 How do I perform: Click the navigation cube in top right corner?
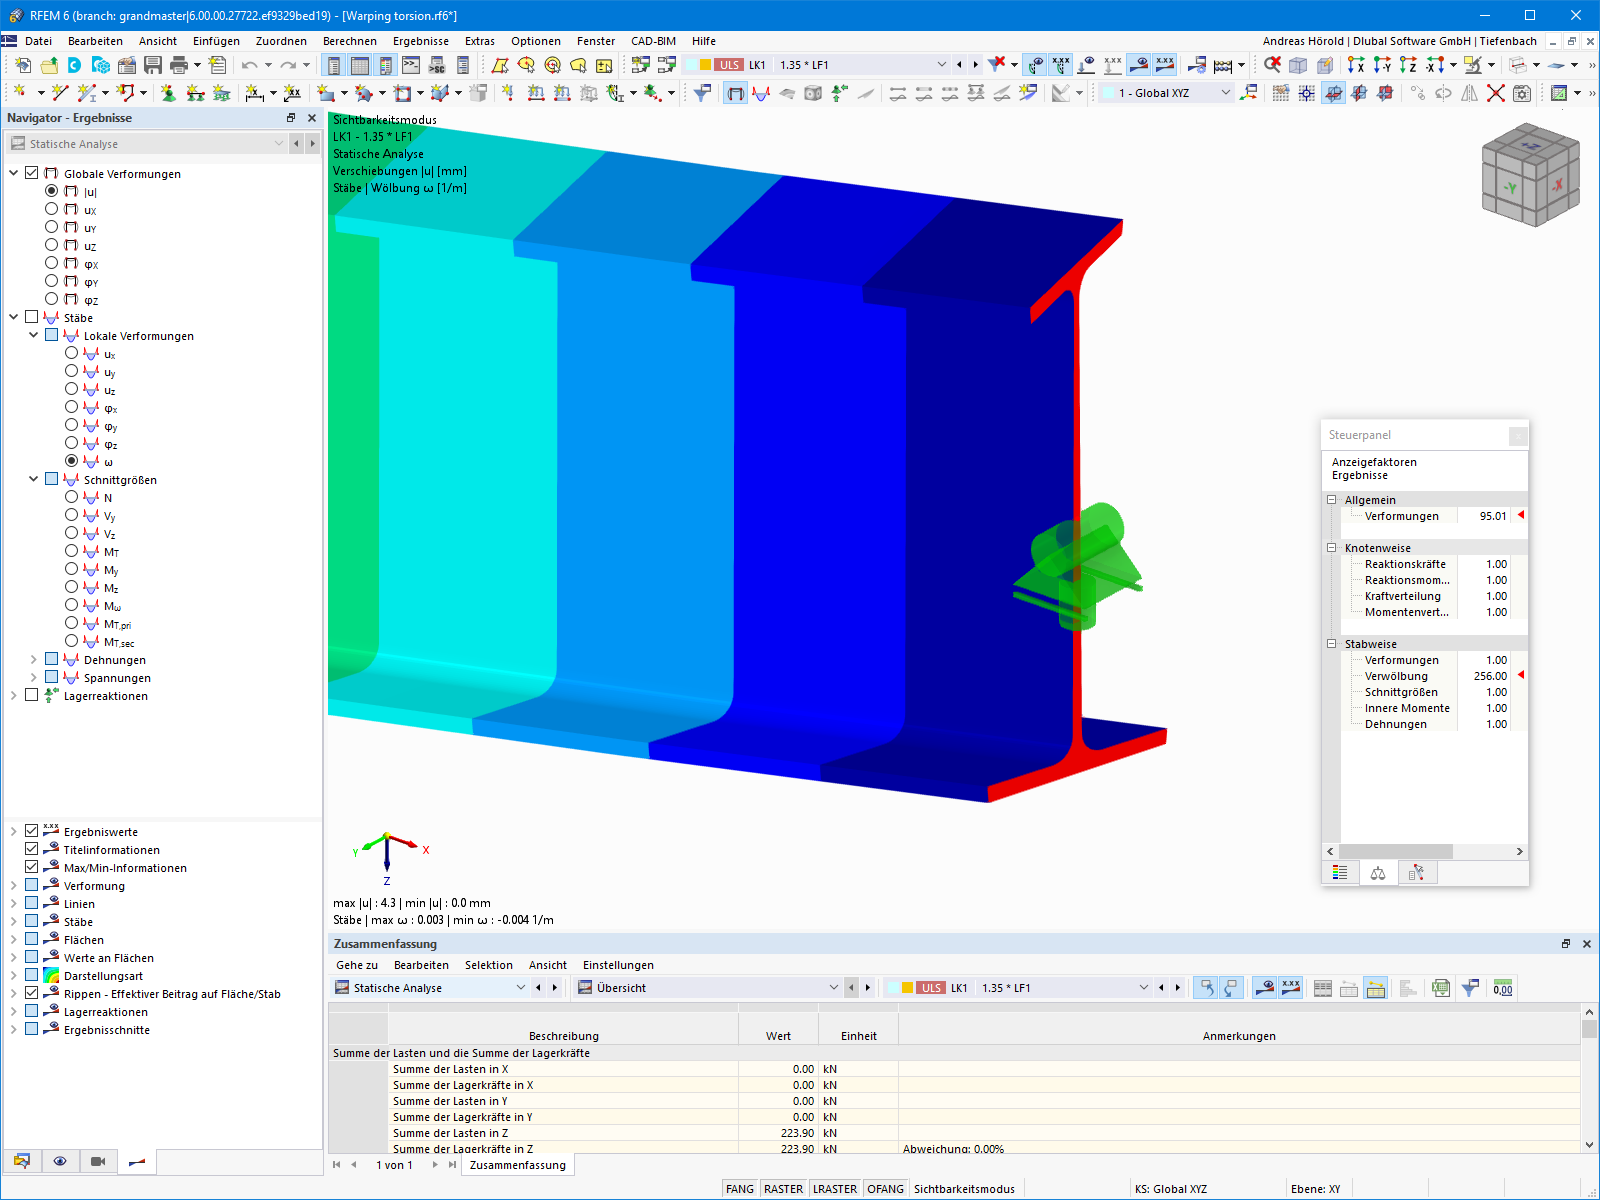[1532, 175]
